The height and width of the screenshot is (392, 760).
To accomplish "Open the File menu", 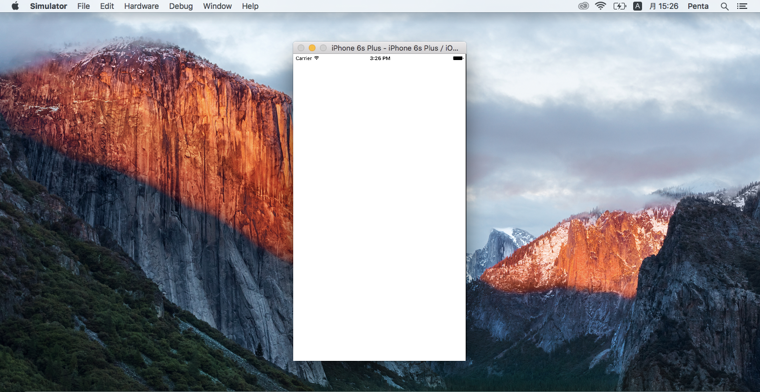I will click(83, 6).
